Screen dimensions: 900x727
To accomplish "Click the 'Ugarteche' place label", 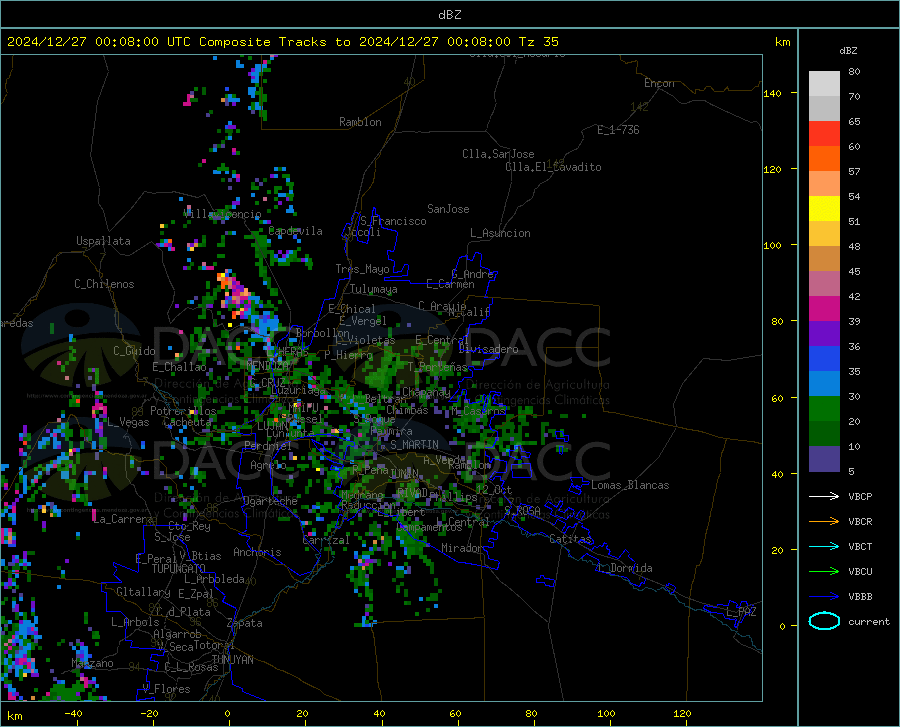I will [x=270, y=501].
